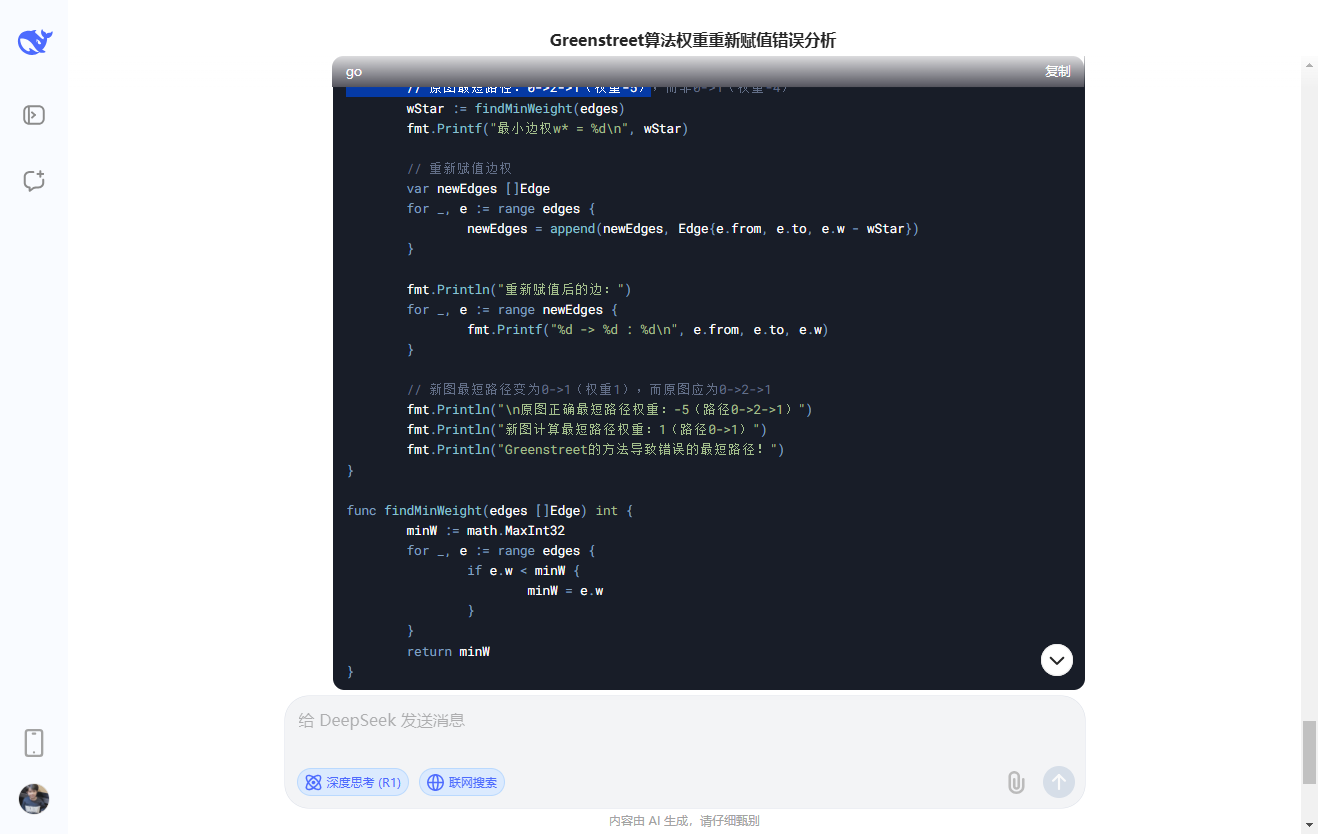Click the line newEdges = append(newEdges, ...)
The width and height of the screenshot is (1318, 834).
pyautogui.click(x=692, y=228)
